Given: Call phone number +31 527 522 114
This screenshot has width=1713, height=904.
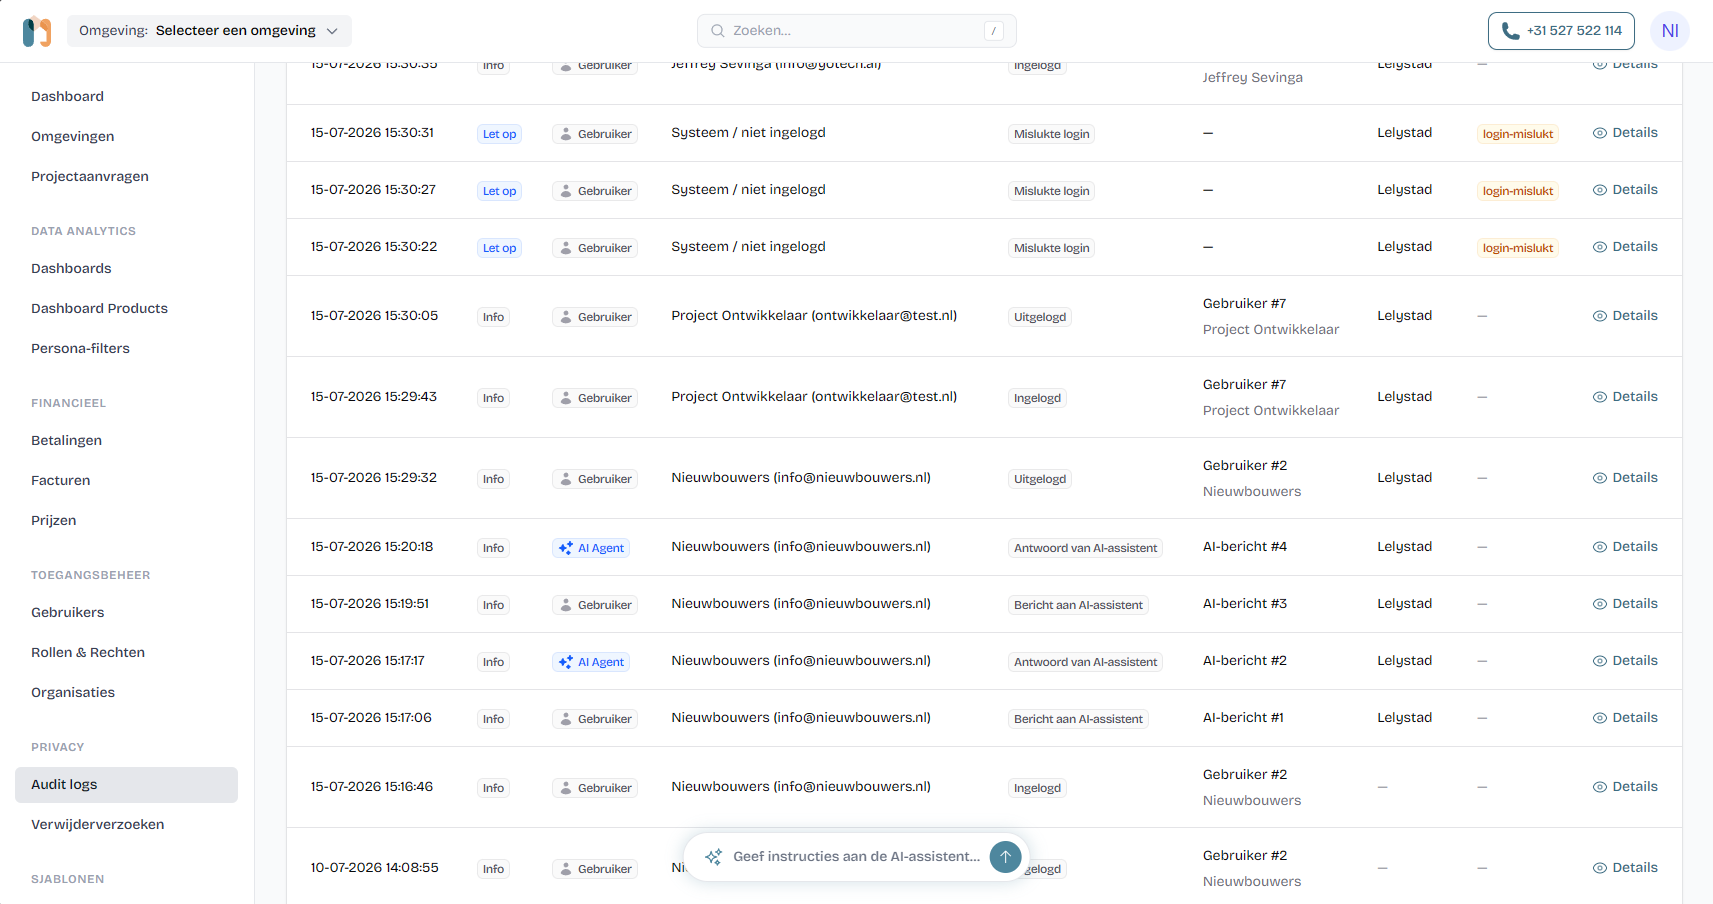Looking at the screenshot, I should [x=1561, y=31].
